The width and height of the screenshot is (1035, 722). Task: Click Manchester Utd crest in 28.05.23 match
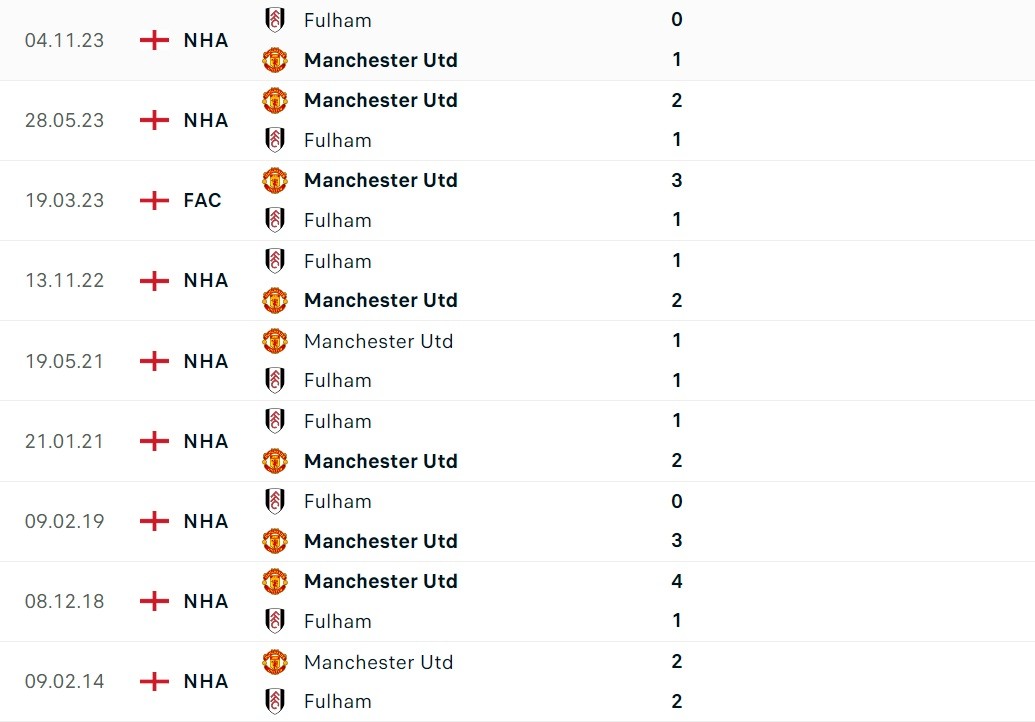[274, 100]
